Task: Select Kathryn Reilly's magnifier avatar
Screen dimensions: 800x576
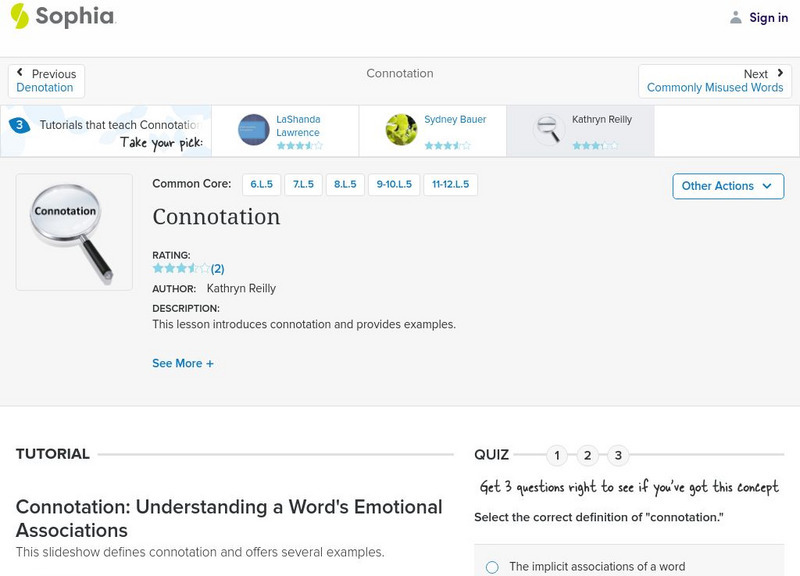Action: point(548,130)
